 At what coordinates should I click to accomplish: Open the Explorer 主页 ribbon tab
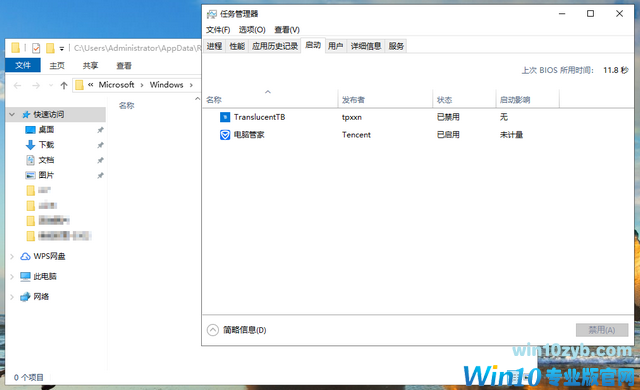[57, 66]
